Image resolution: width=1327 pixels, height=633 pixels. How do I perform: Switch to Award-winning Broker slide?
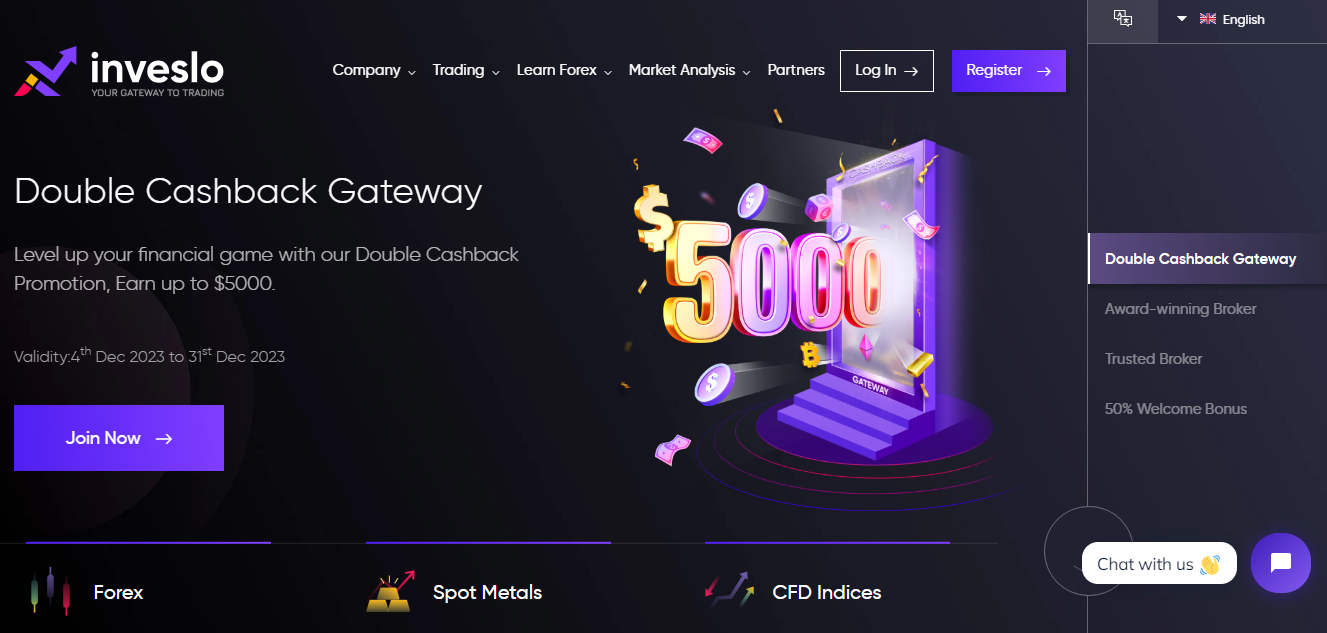1180,309
